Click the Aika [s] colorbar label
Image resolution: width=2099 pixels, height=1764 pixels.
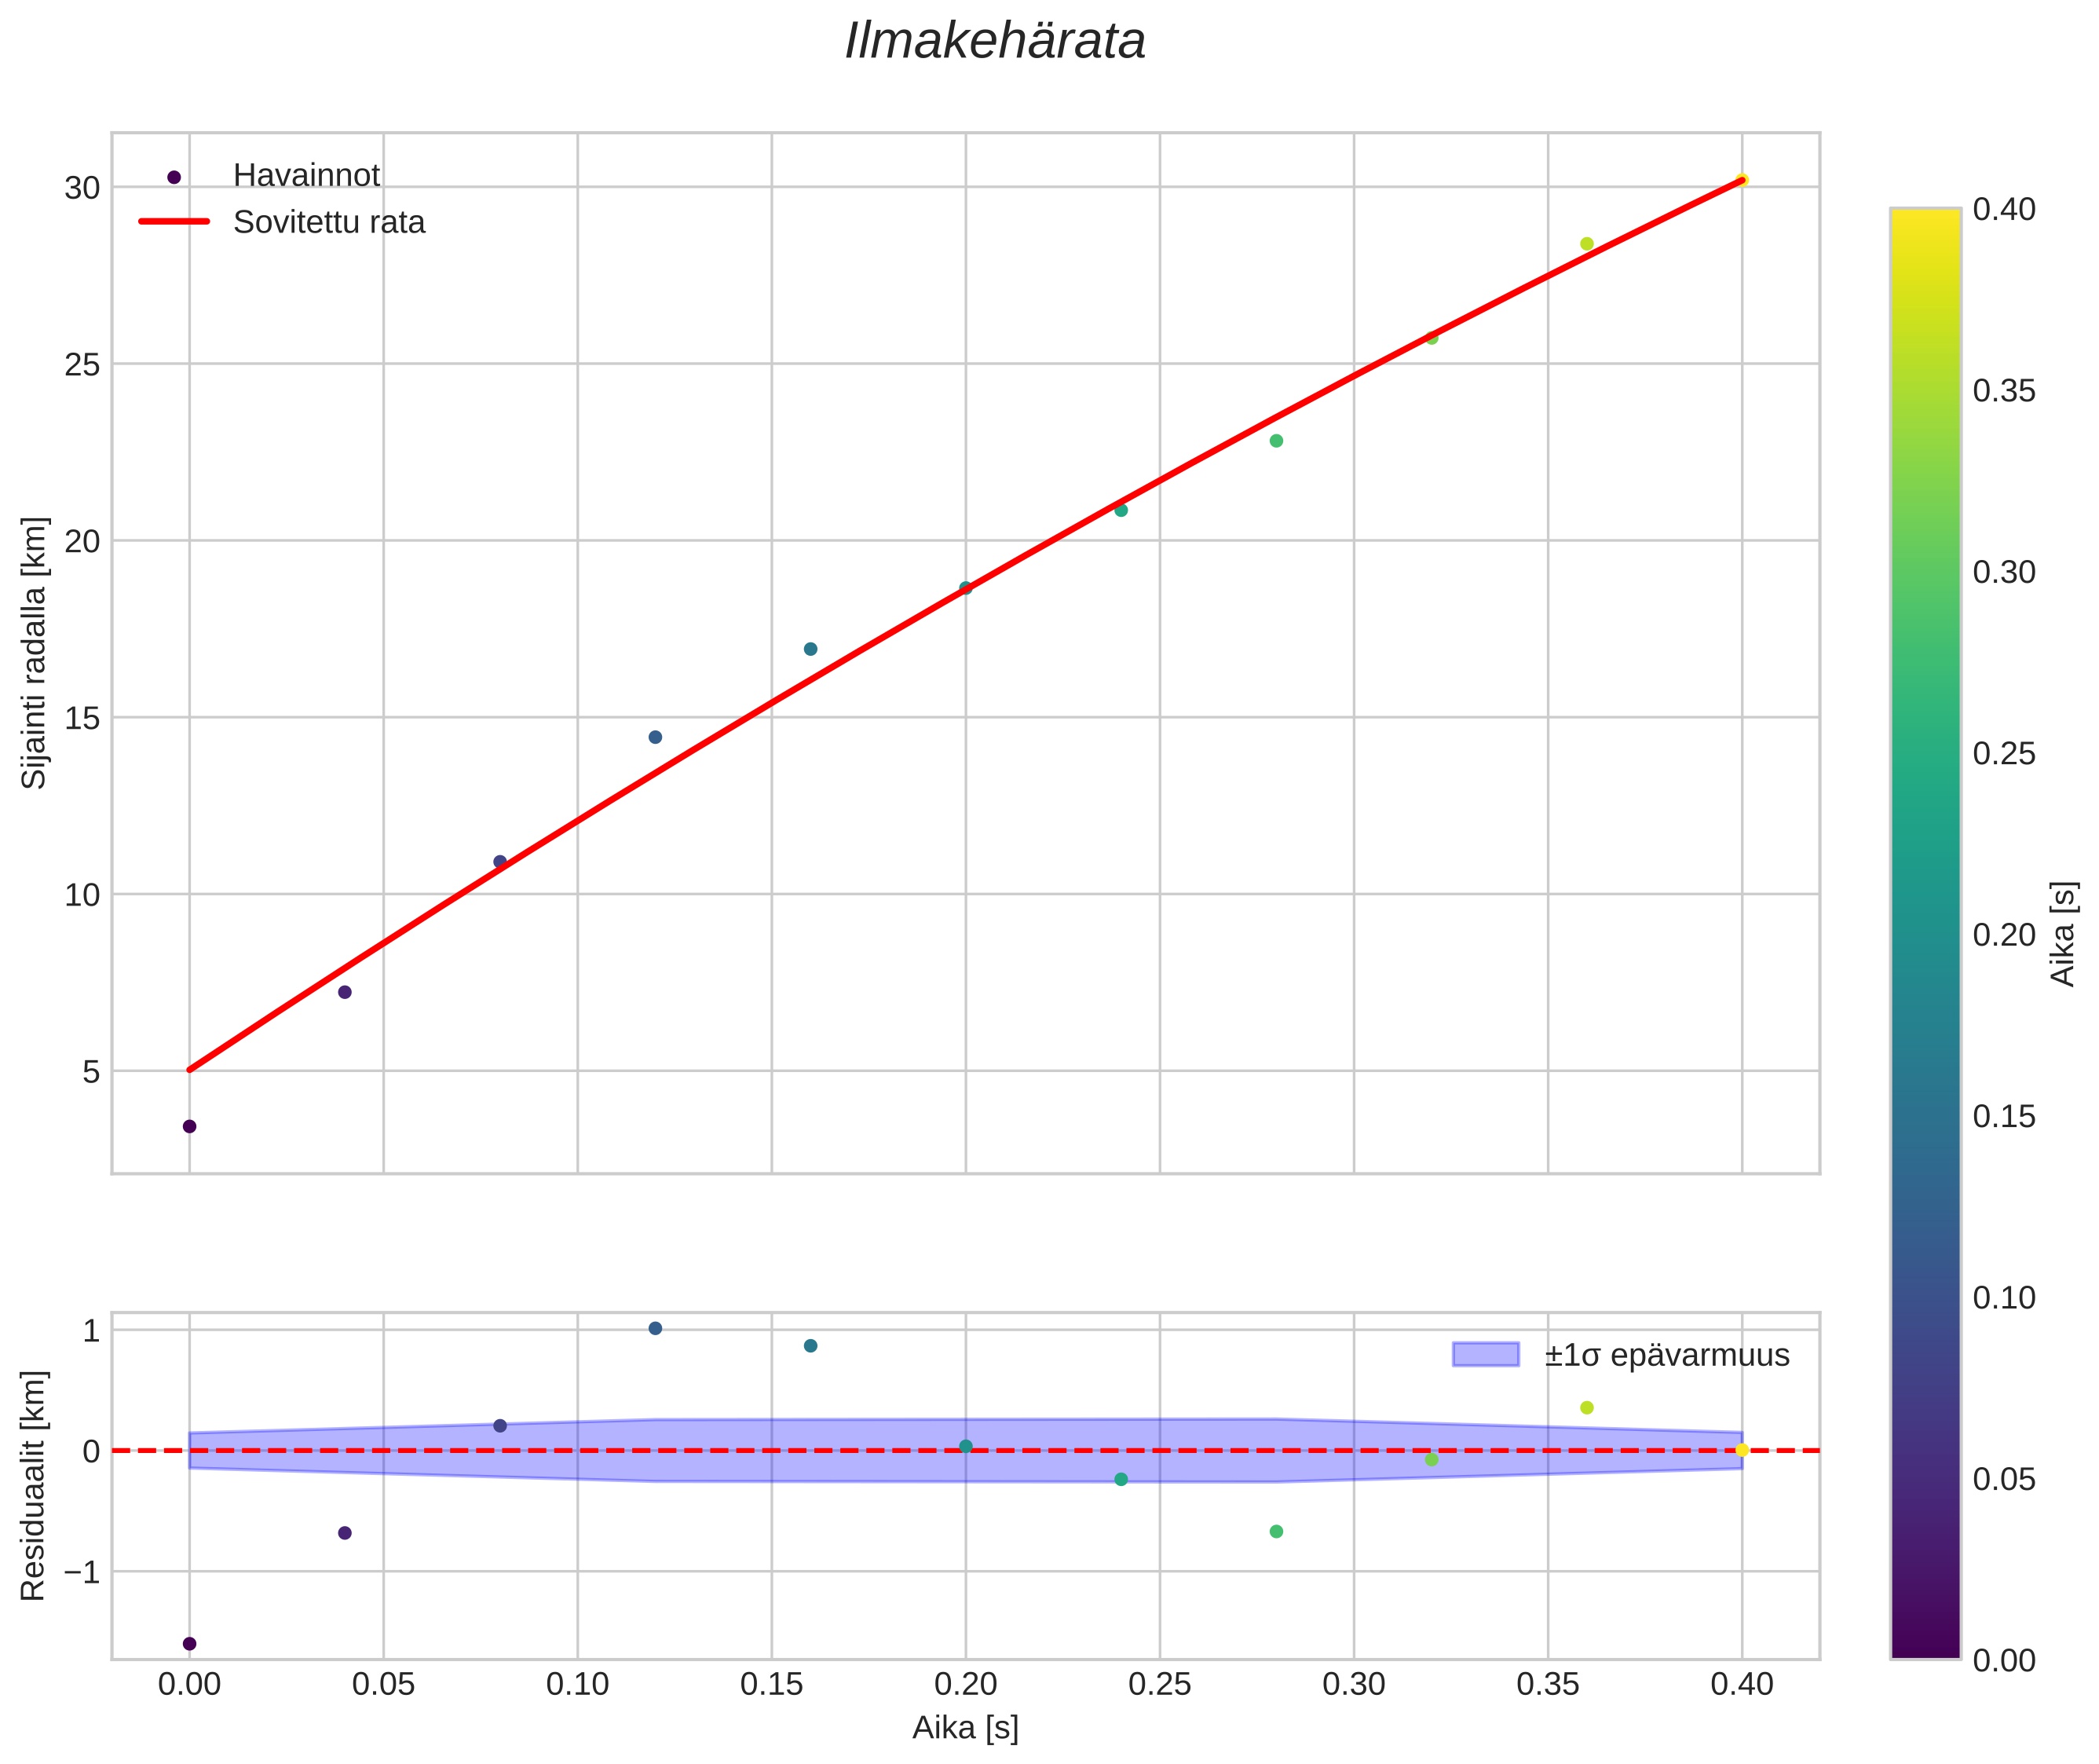point(2064,934)
